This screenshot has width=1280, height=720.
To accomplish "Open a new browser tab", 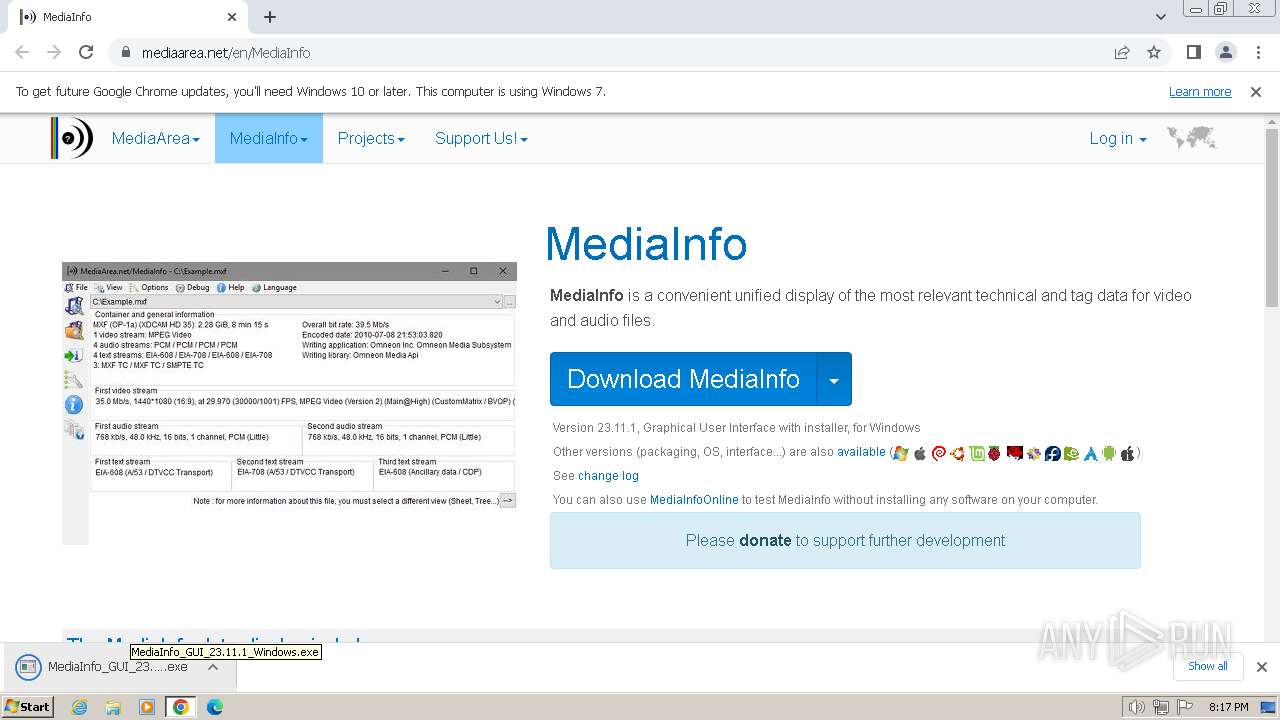I will 270,17.
